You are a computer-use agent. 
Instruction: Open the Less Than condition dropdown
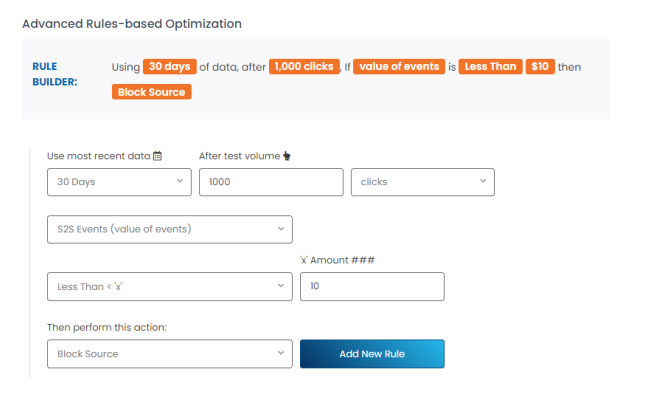point(170,287)
